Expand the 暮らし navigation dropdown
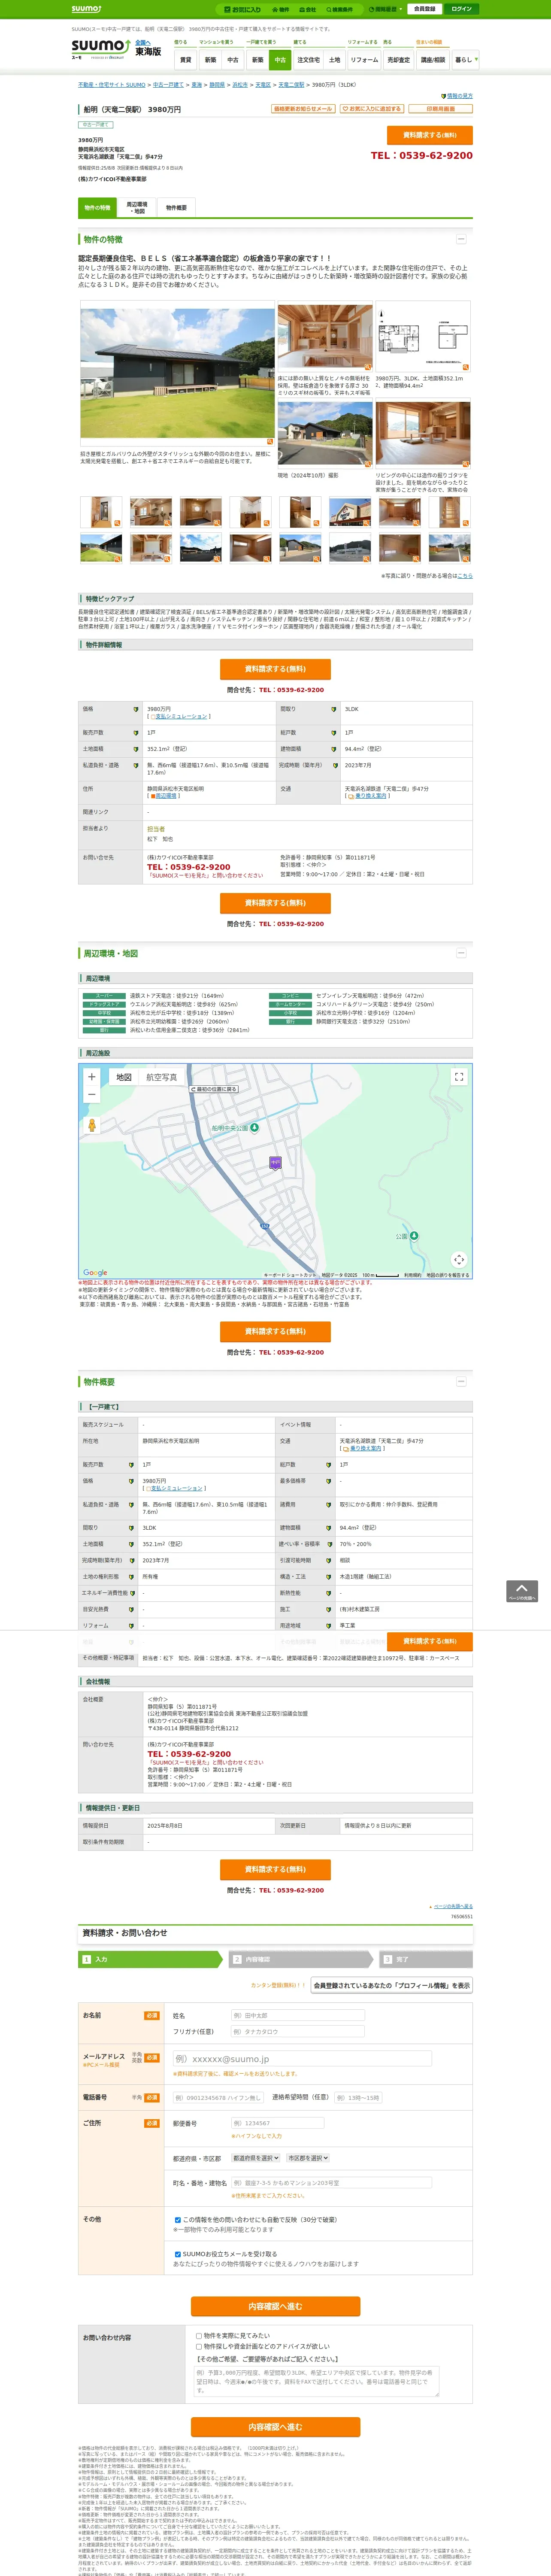Screen dimensions: 551x2576 click(465, 60)
